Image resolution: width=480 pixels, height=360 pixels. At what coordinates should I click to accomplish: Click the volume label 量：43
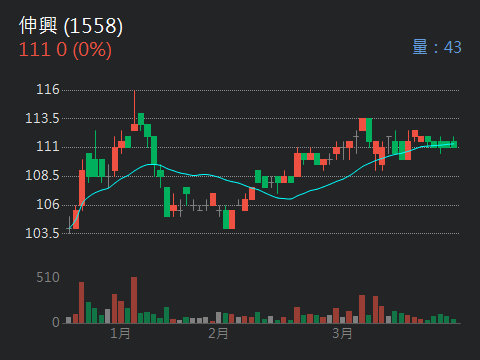(437, 47)
